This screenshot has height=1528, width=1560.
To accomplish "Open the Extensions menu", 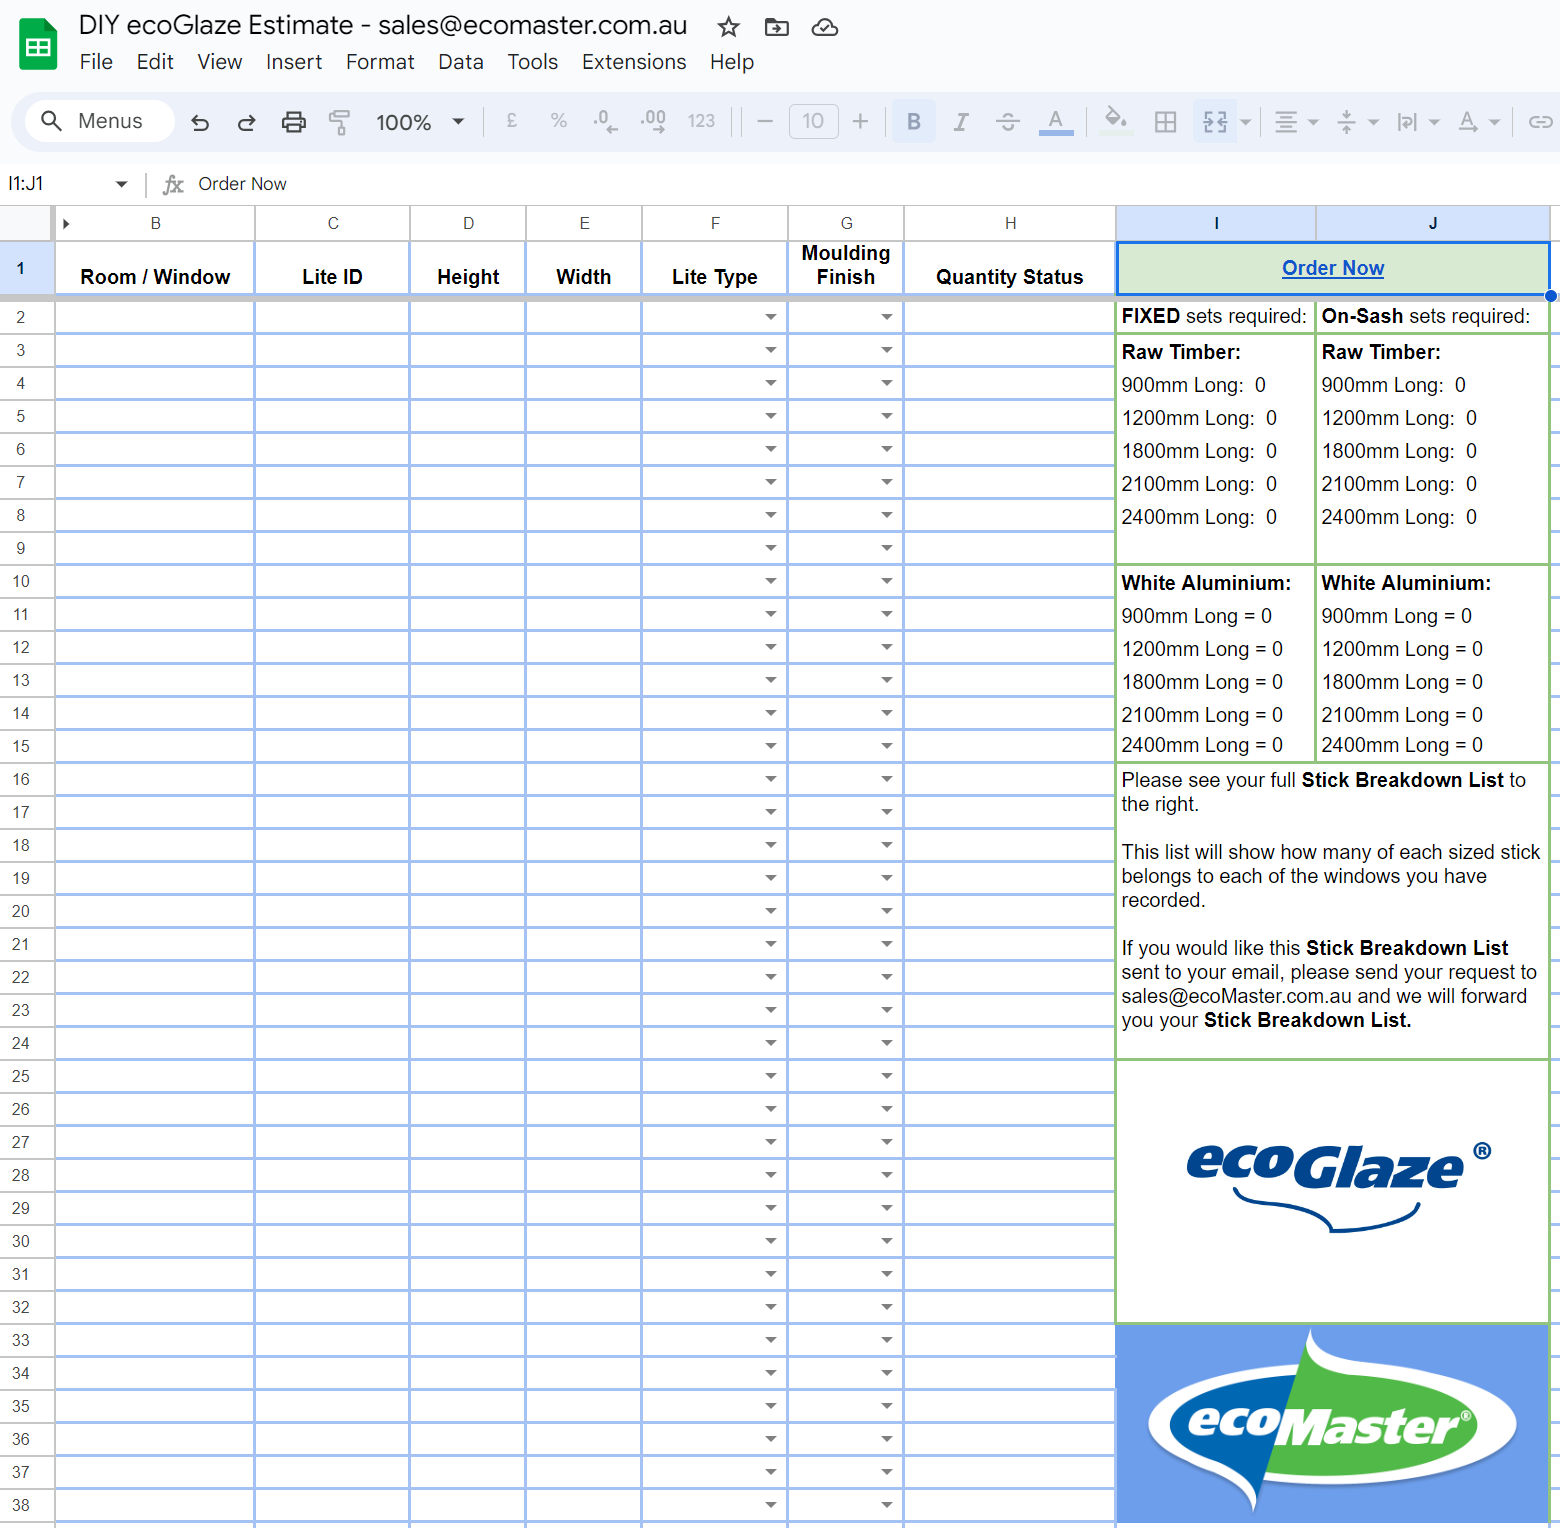I will pos(634,62).
